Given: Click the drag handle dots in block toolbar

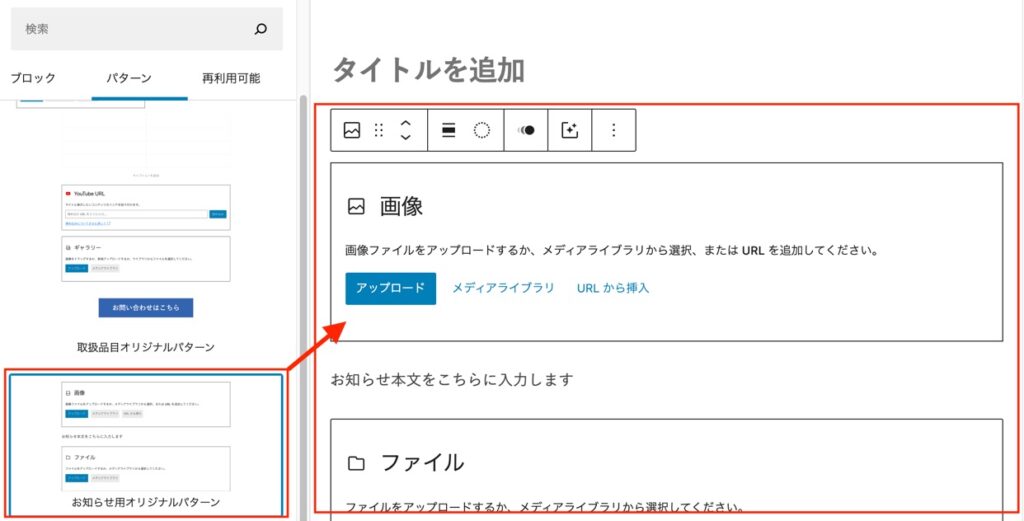Looking at the screenshot, I should [379, 130].
